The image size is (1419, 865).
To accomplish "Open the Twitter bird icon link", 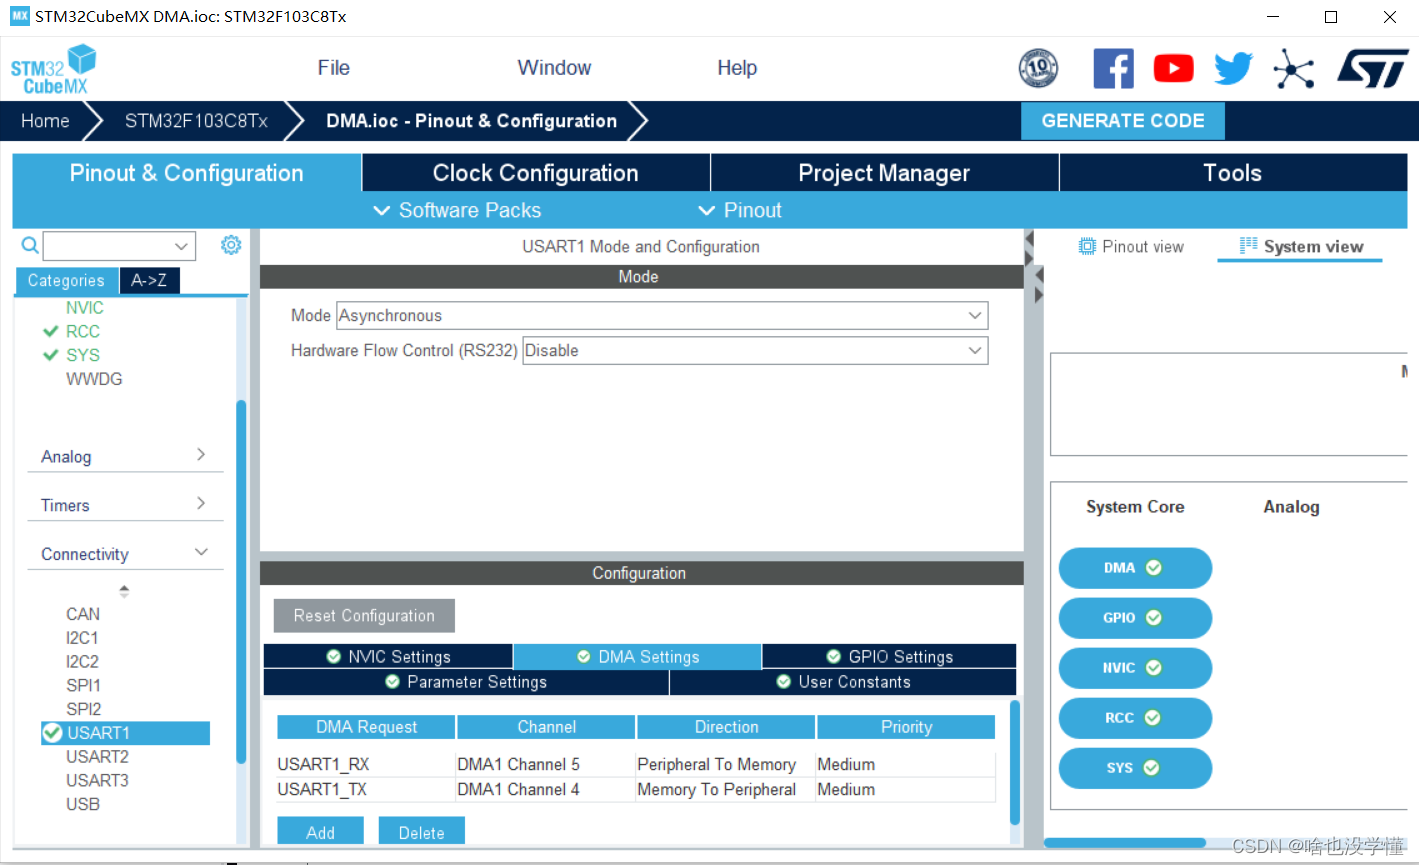I will (1233, 69).
